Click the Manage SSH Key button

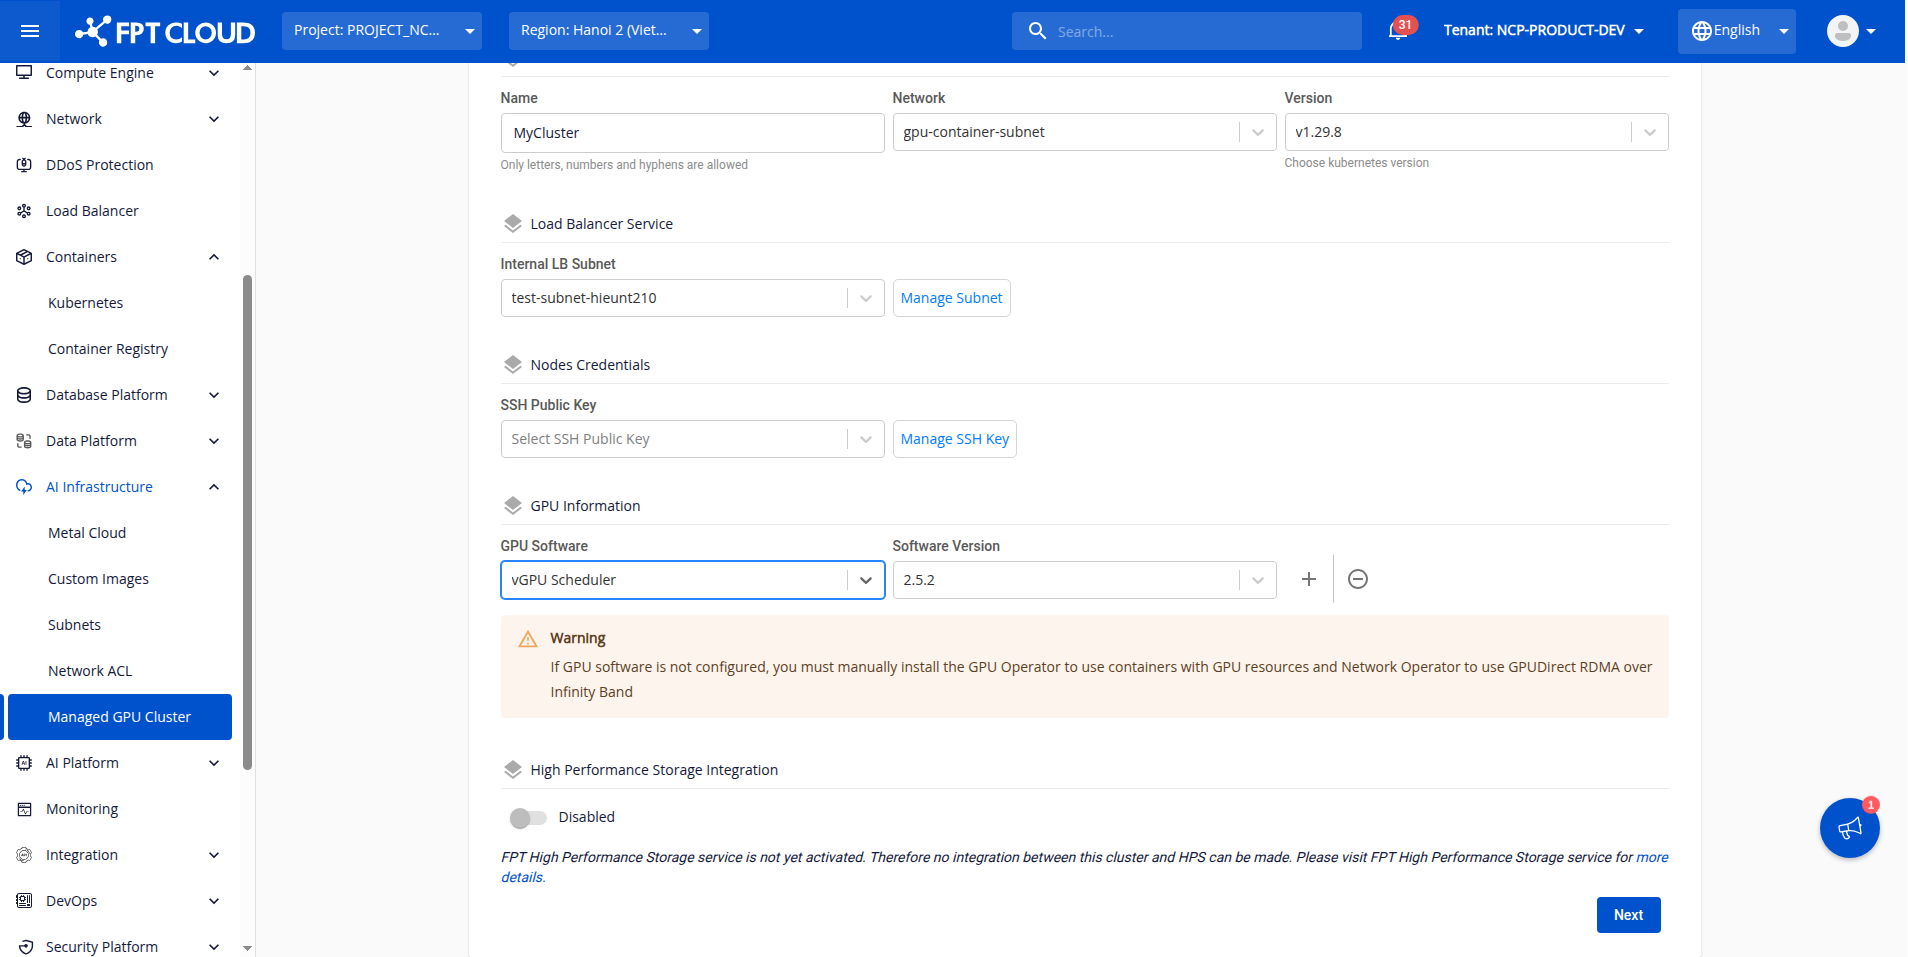point(954,439)
